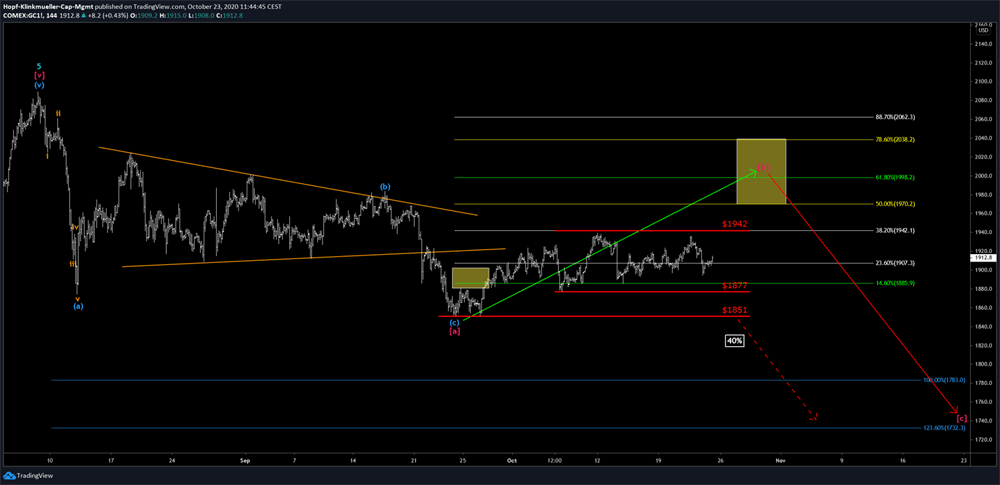Viewport: 1000px width, 485px height.
Task: Select the $1851 red support label
Action: pos(735,311)
